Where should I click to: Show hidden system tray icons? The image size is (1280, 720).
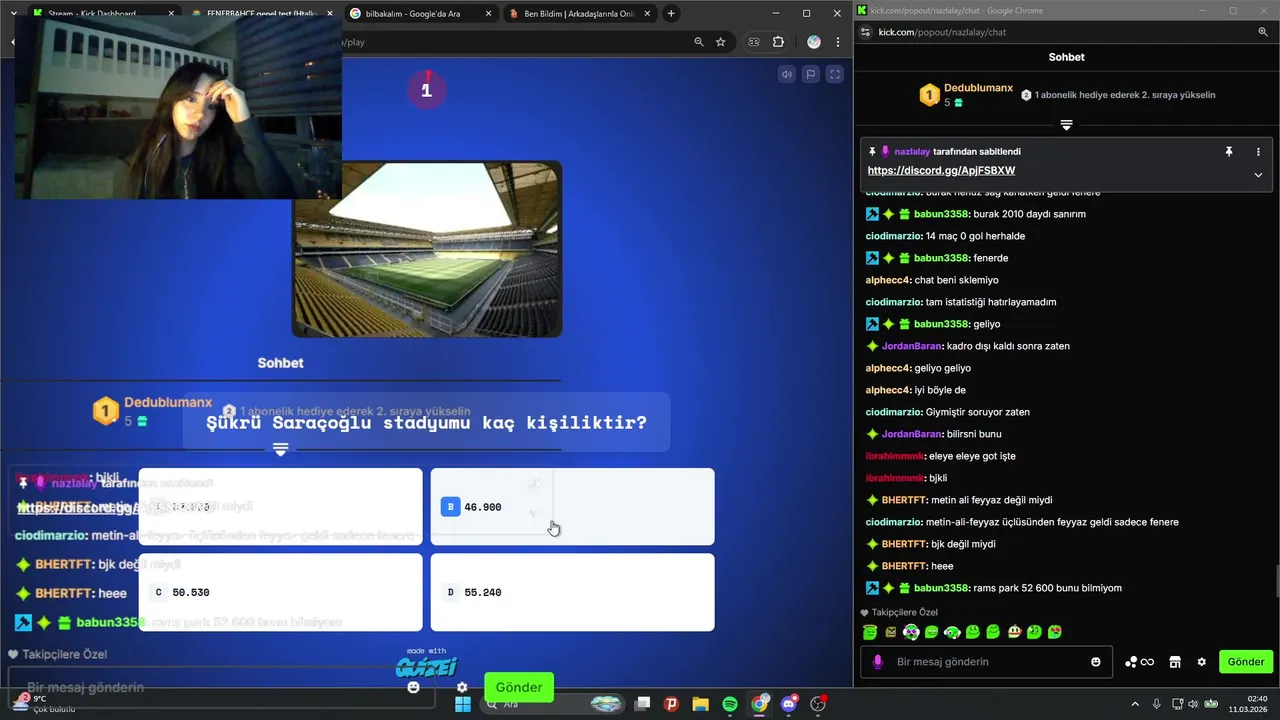pos(1135,704)
